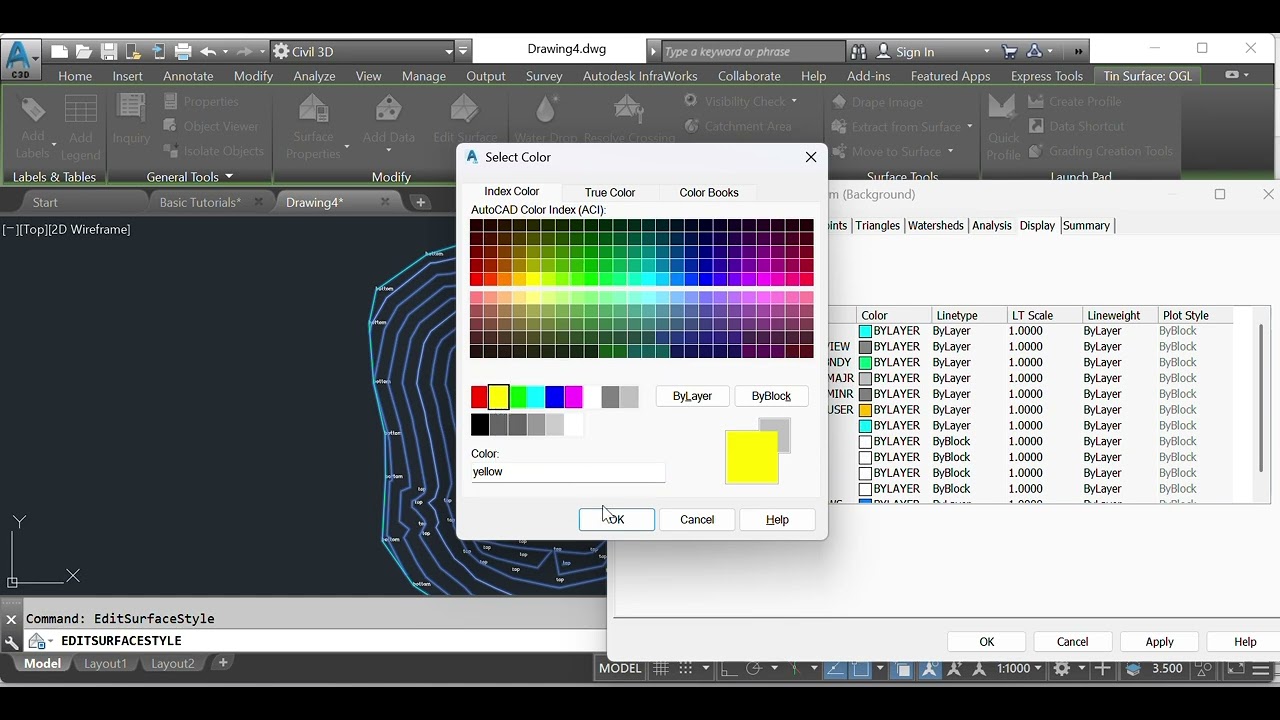Add a new layout with plus tab
The width and height of the screenshot is (1280, 720).
click(222, 663)
